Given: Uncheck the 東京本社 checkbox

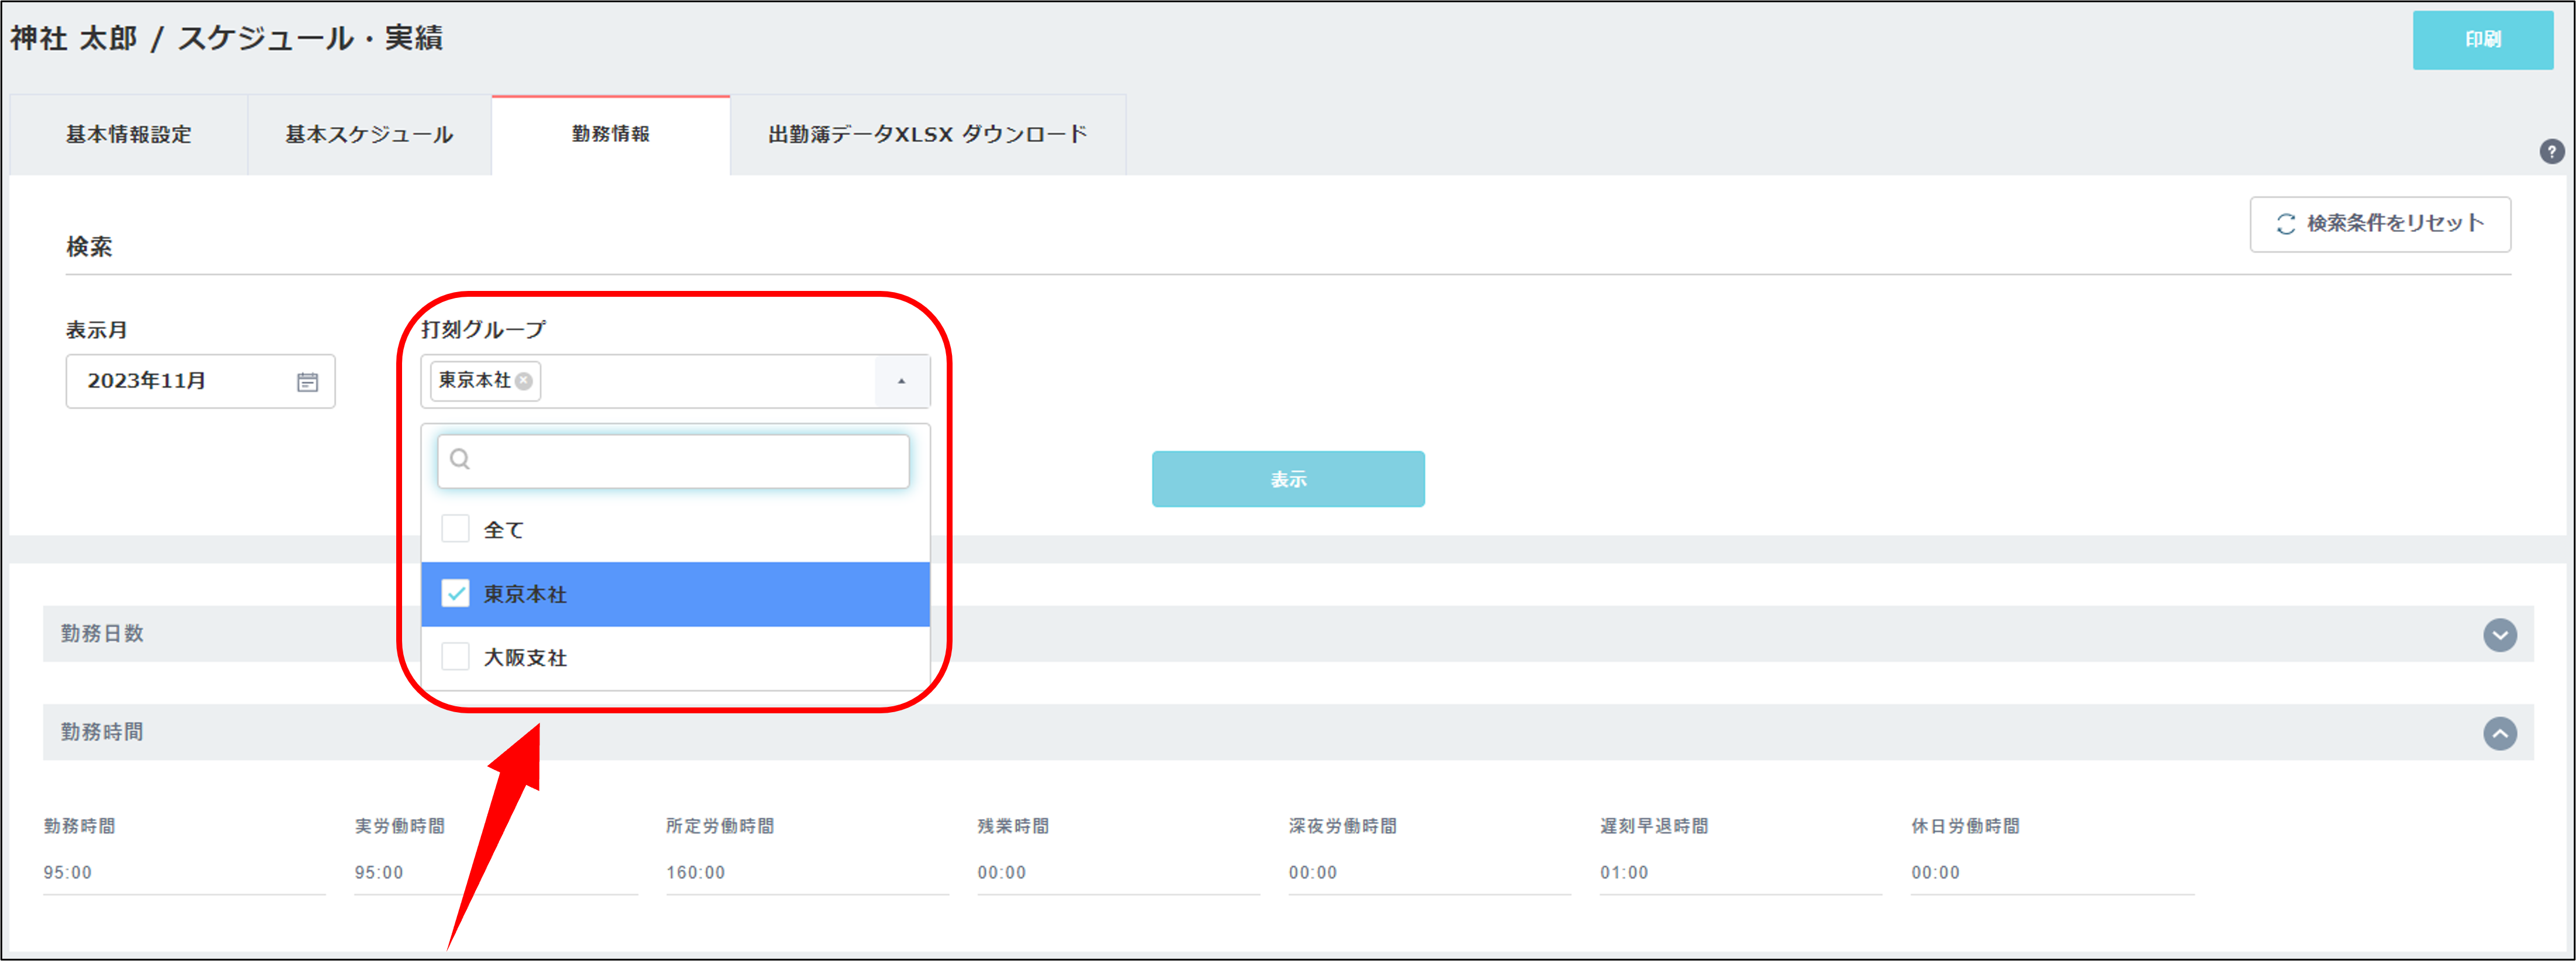Looking at the screenshot, I should 456,594.
